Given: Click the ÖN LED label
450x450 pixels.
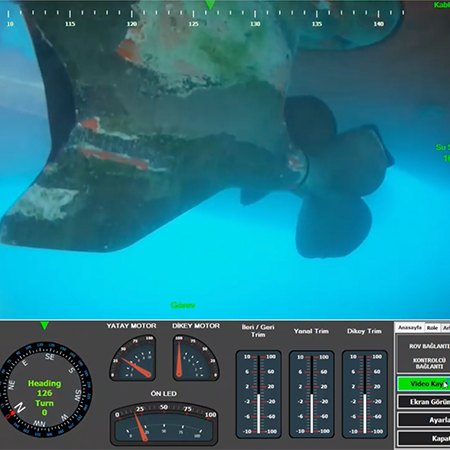Looking at the screenshot, I should coord(164,394).
